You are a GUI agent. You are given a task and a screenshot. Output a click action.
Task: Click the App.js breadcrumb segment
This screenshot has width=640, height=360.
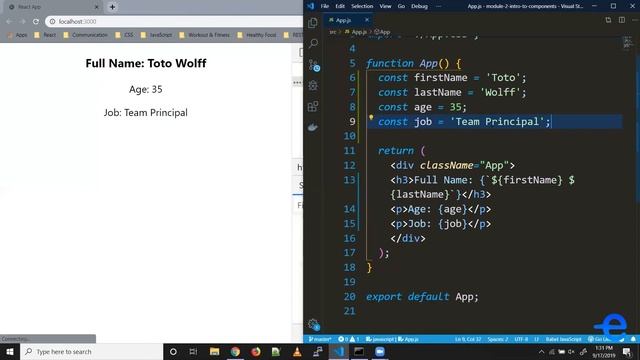pyautogui.click(x=356, y=32)
